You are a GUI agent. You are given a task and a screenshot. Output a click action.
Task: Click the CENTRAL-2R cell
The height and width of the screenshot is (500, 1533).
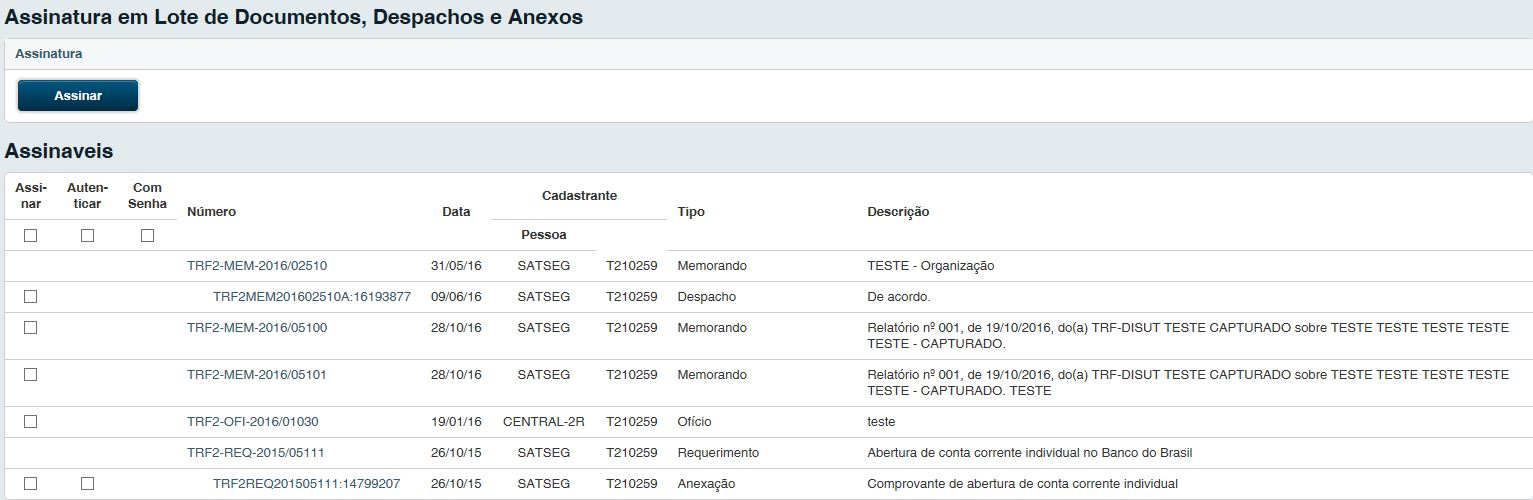(544, 422)
